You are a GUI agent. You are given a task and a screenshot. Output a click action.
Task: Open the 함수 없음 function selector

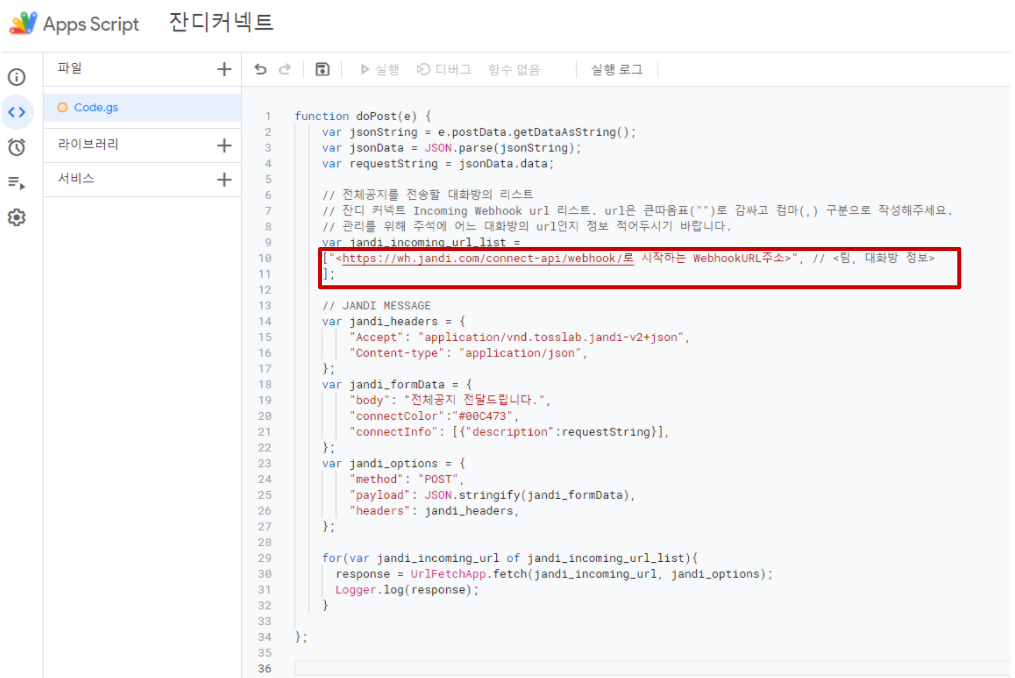[x=514, y=69]
